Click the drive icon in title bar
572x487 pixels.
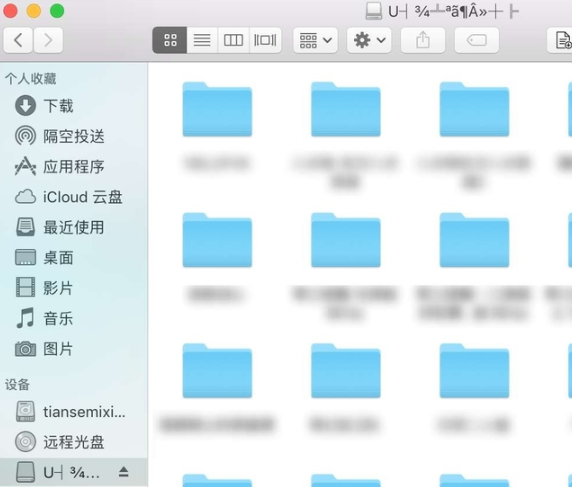point(374,11)
